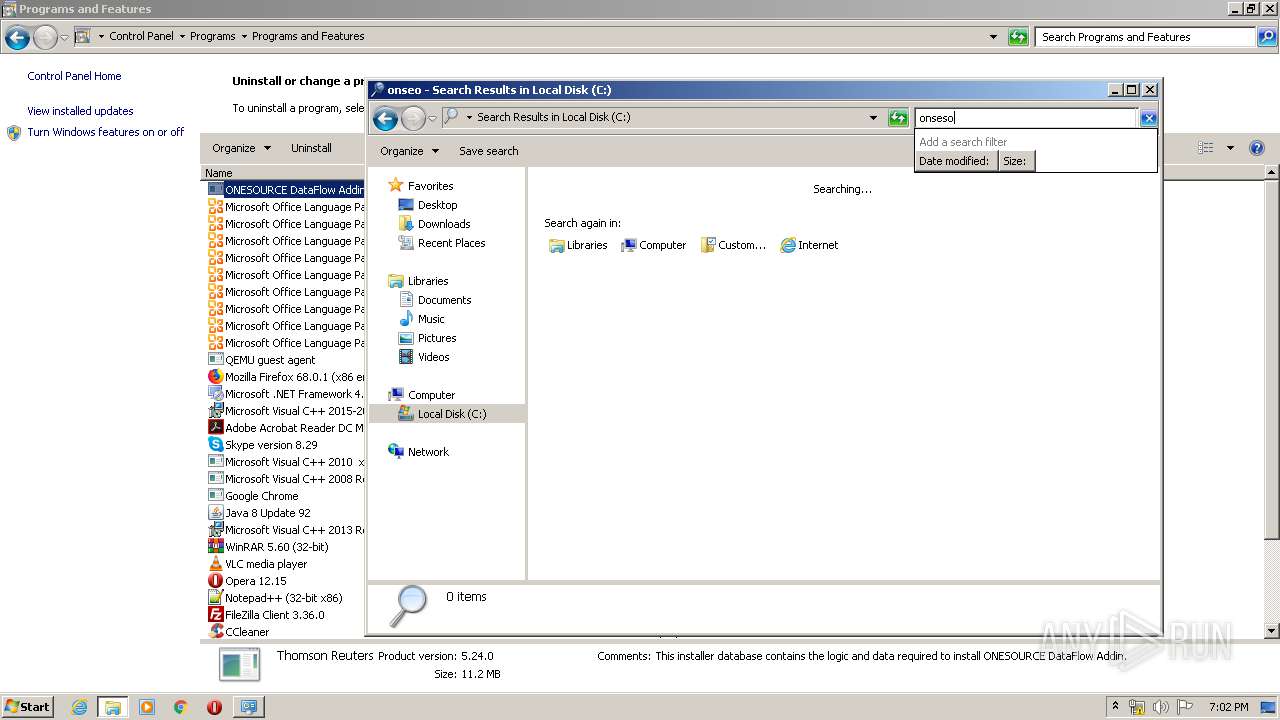Screen dimensions: 1280x720
Task: Open Control Panel breadcrumb dropdown arrow
Action: point(182,37)
